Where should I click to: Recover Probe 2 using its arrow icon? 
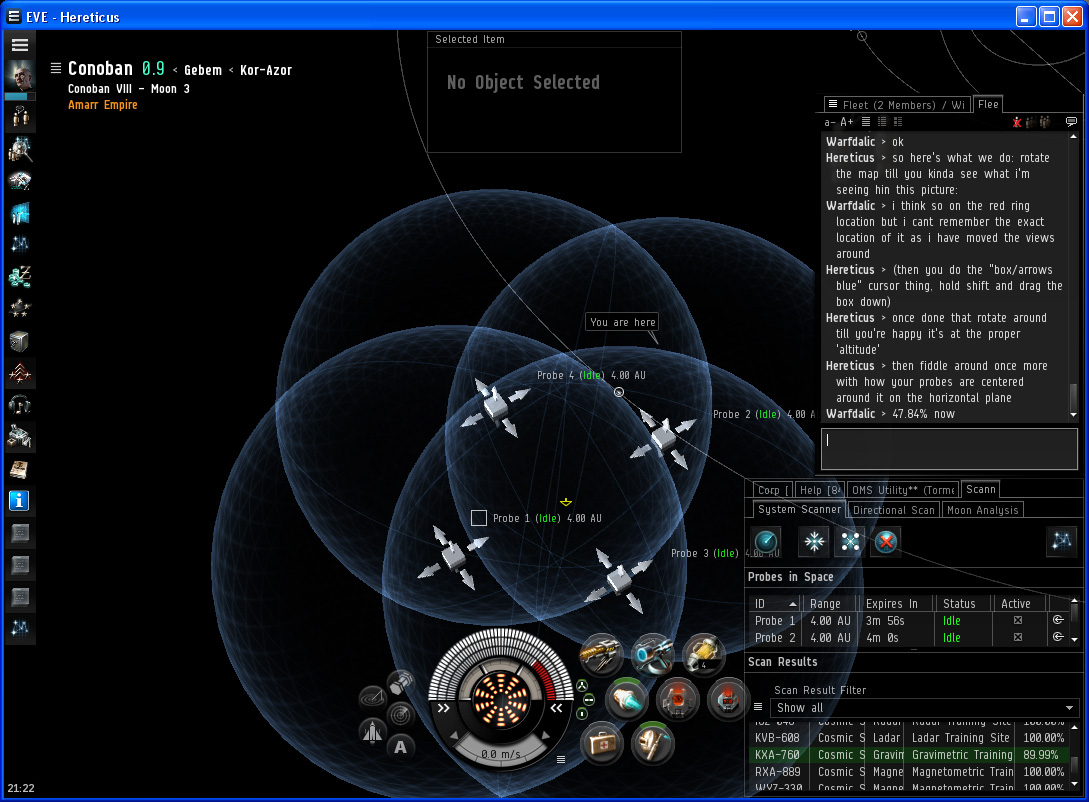[x=1058, y=637]
